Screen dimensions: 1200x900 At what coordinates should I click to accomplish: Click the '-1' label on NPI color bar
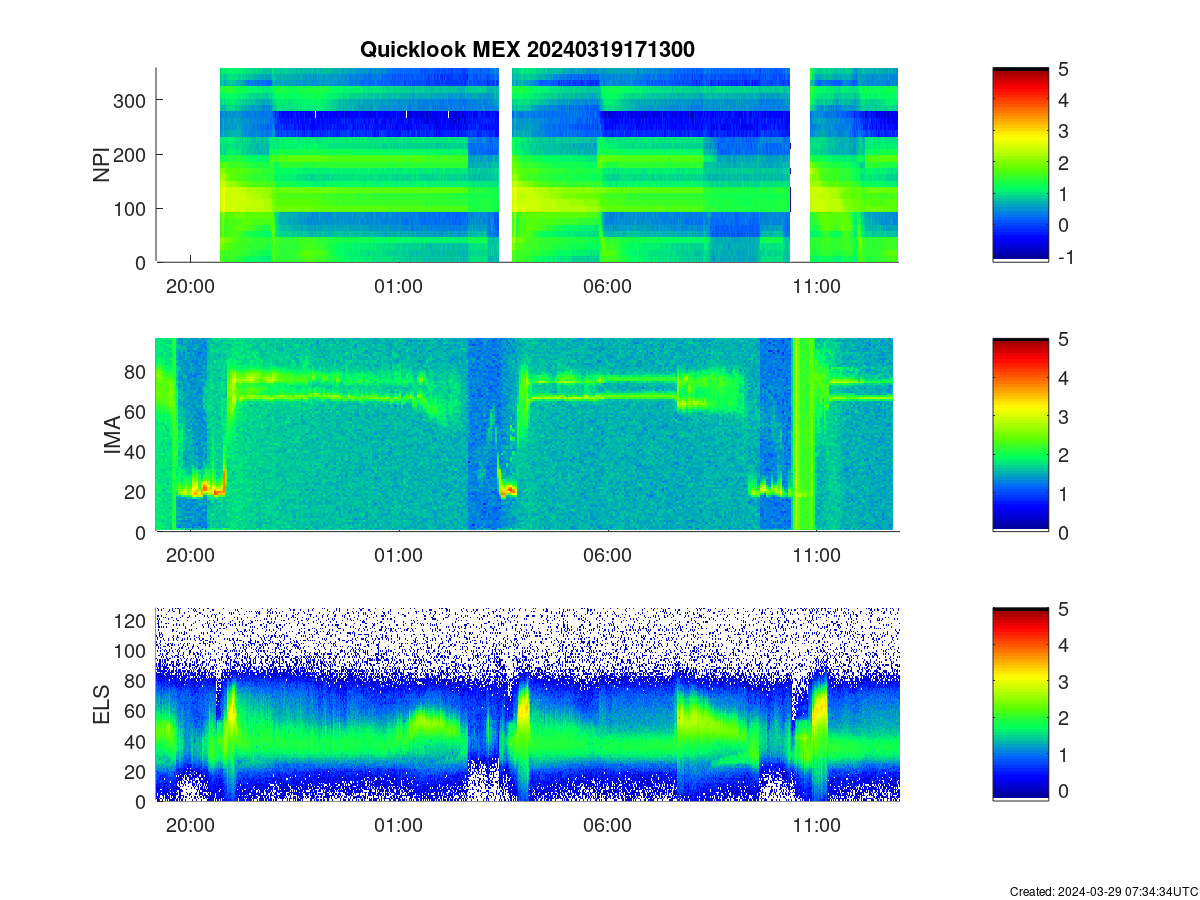point(1064,257)
